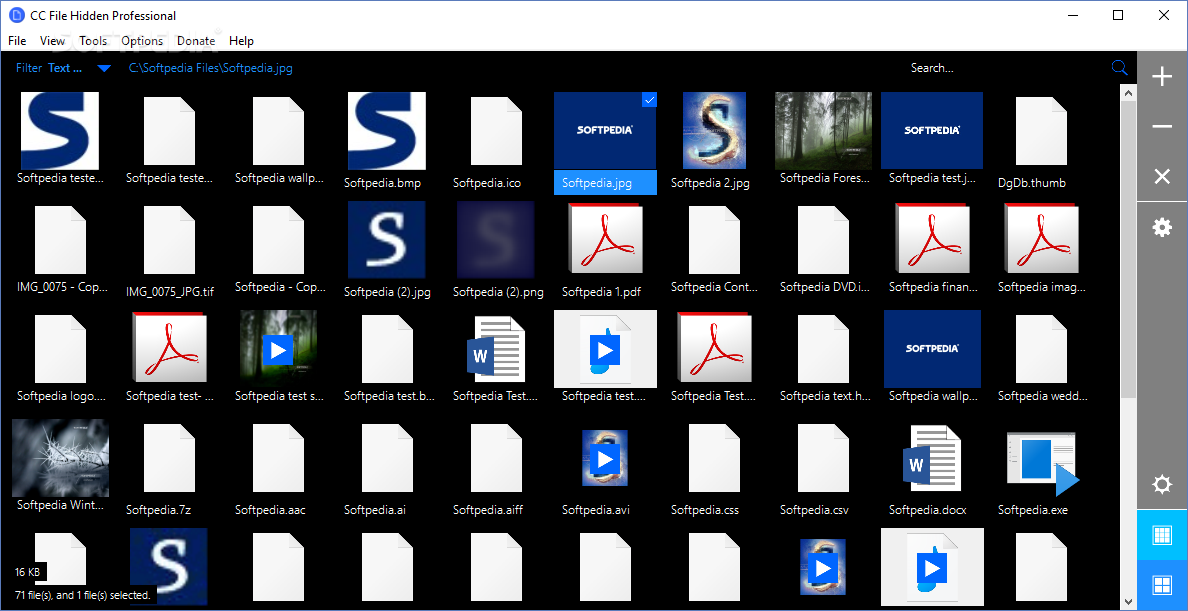Screen dimensions: 1188x611
Task: Select the Softpedia.css file icon
Action: (x=714, y=459)
